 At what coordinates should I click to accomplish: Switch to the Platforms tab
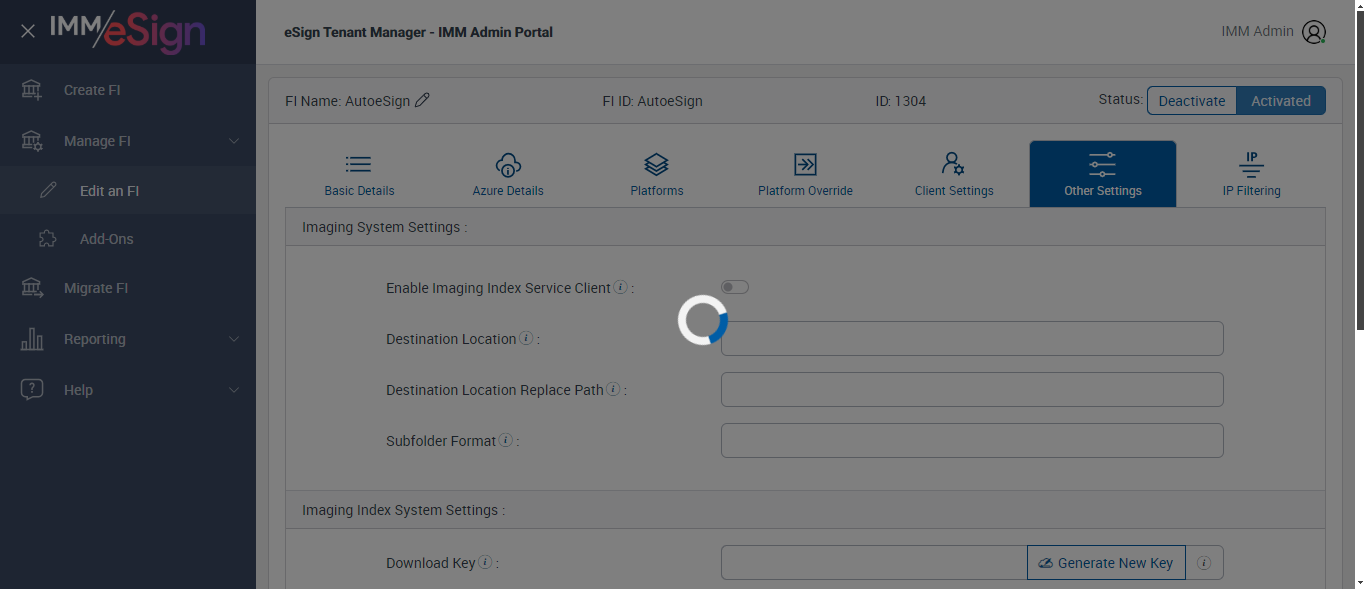click(x=656, y=174)
